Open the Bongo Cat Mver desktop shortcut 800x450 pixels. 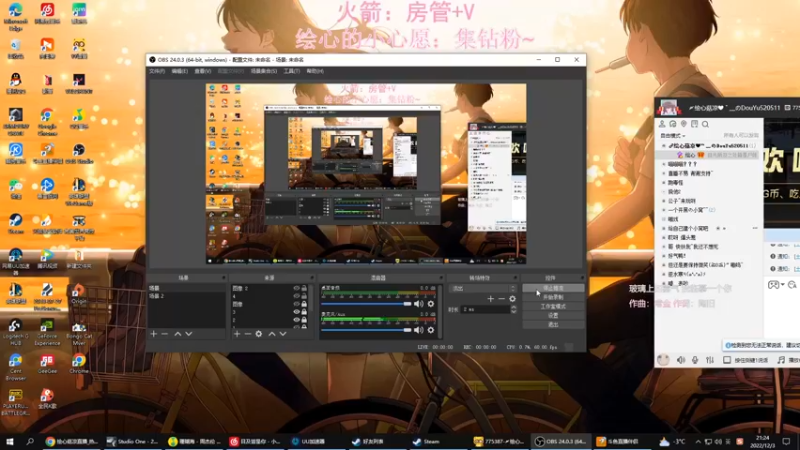pyautogui.click(x=79, y=332)
